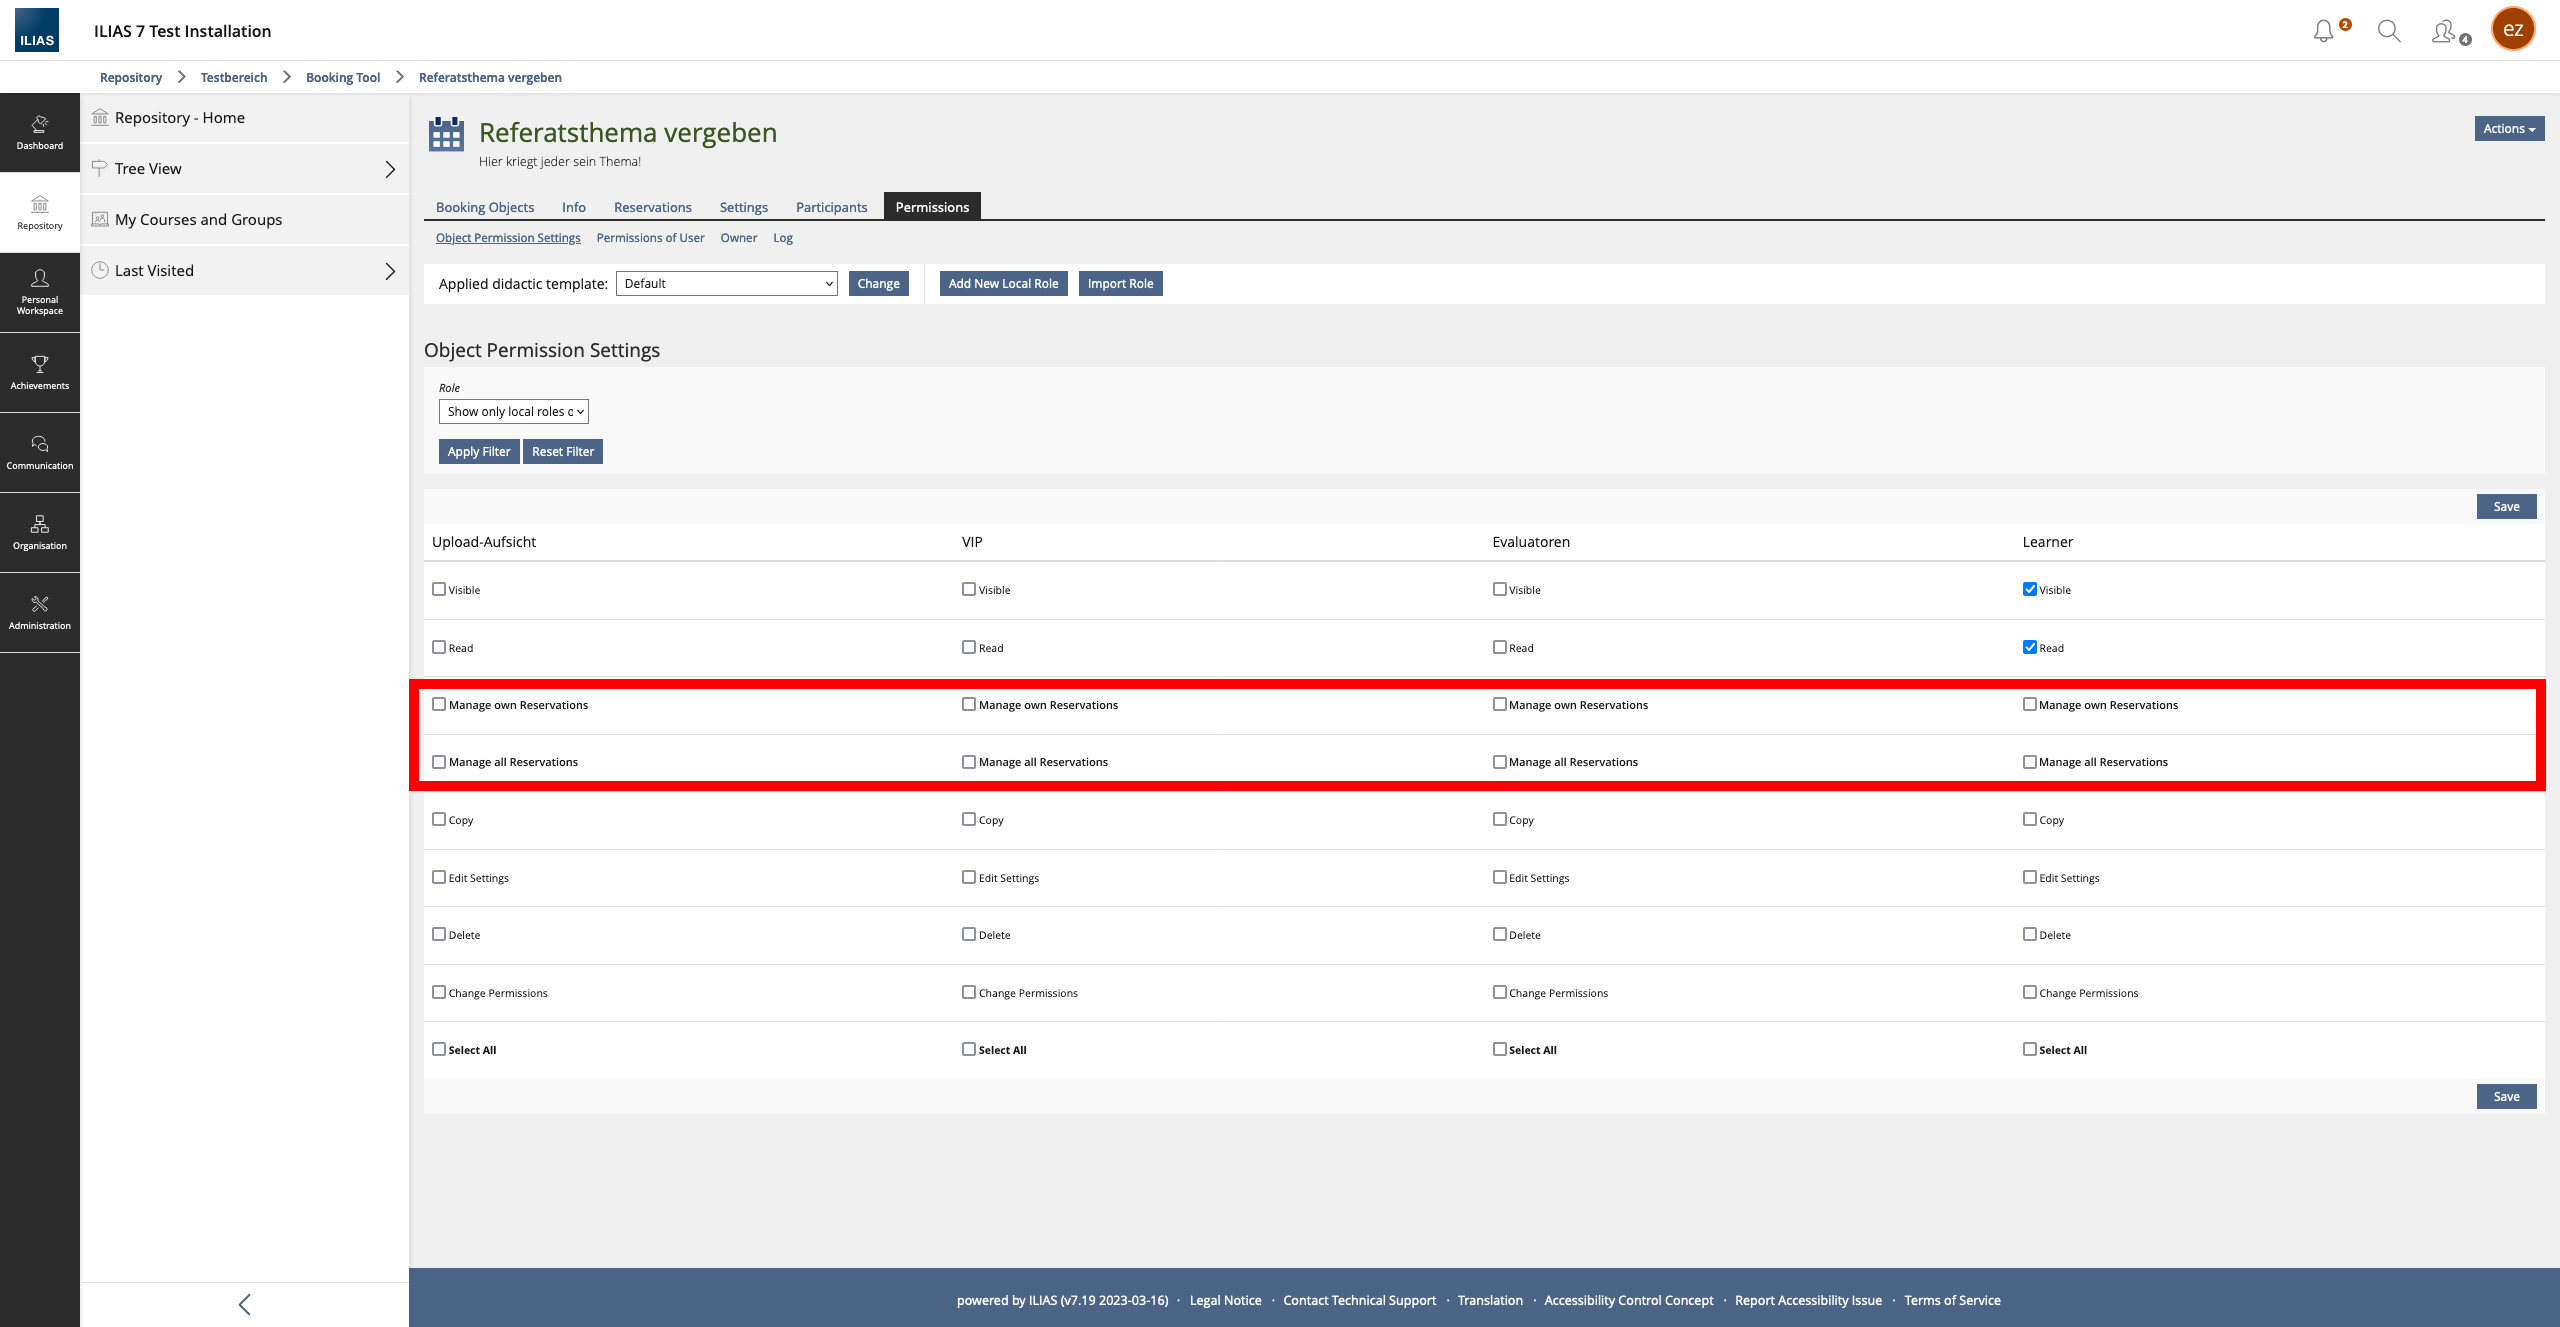Open the Role filter dropdown

513,412
